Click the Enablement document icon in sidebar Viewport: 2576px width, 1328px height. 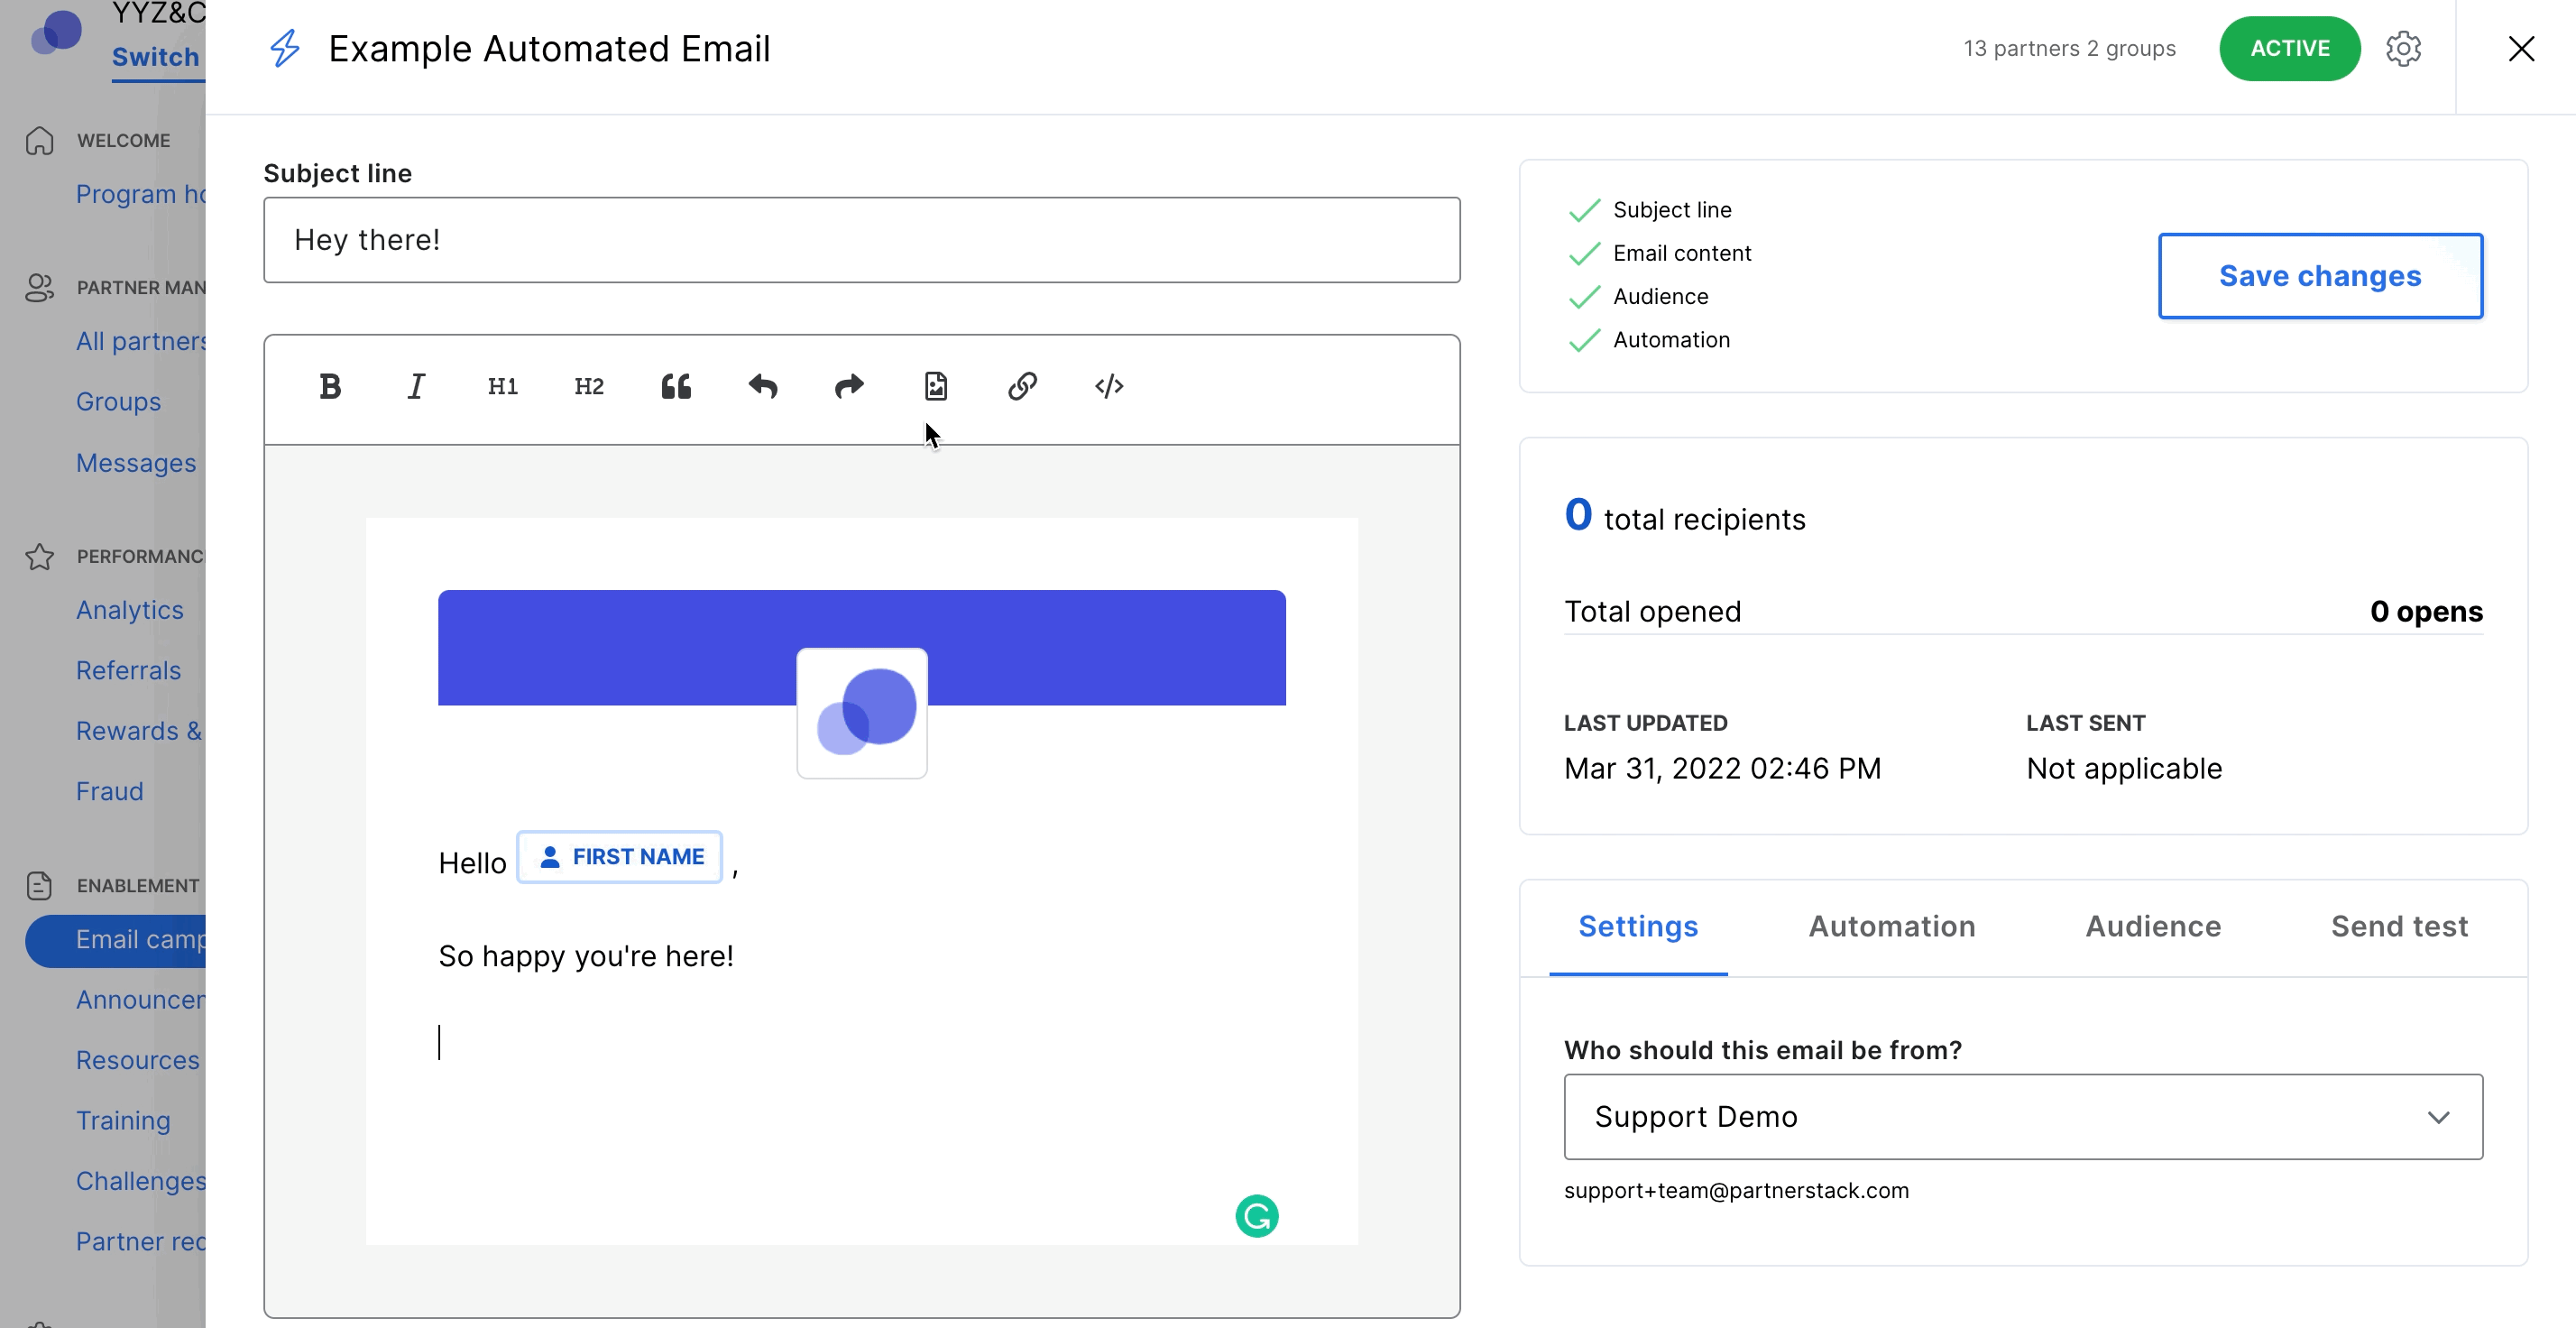tap(40, 886)
